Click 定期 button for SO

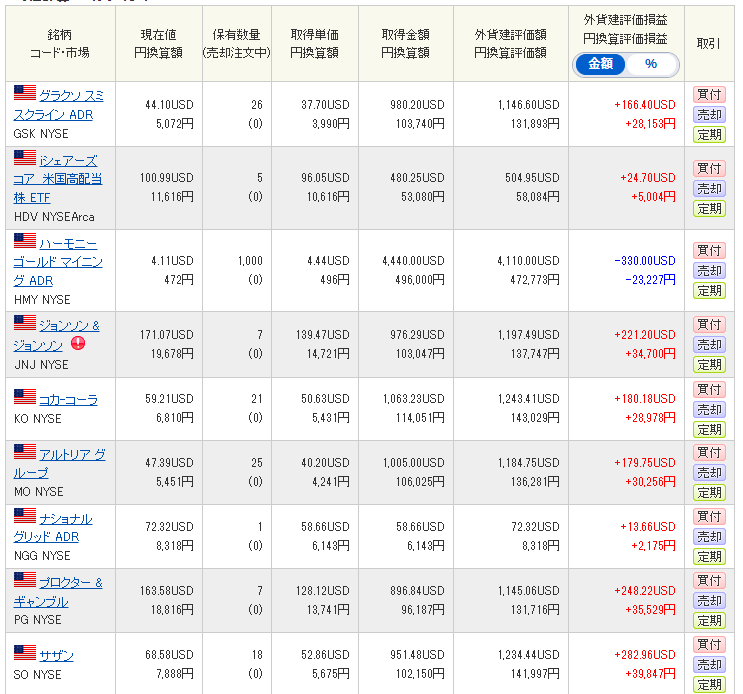coord(709,685)
